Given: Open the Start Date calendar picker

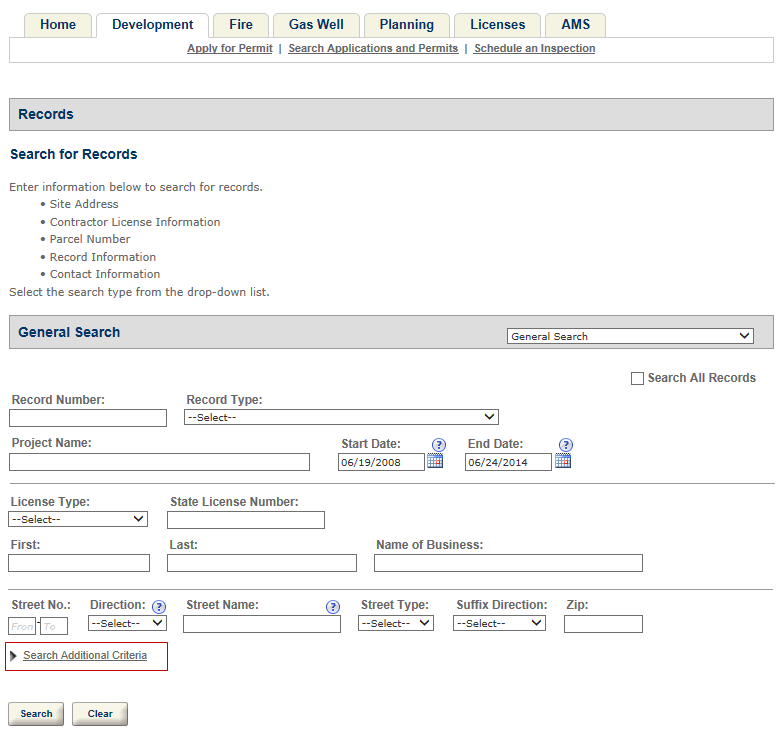Looking at the screenshot, I should pos(435,461).
